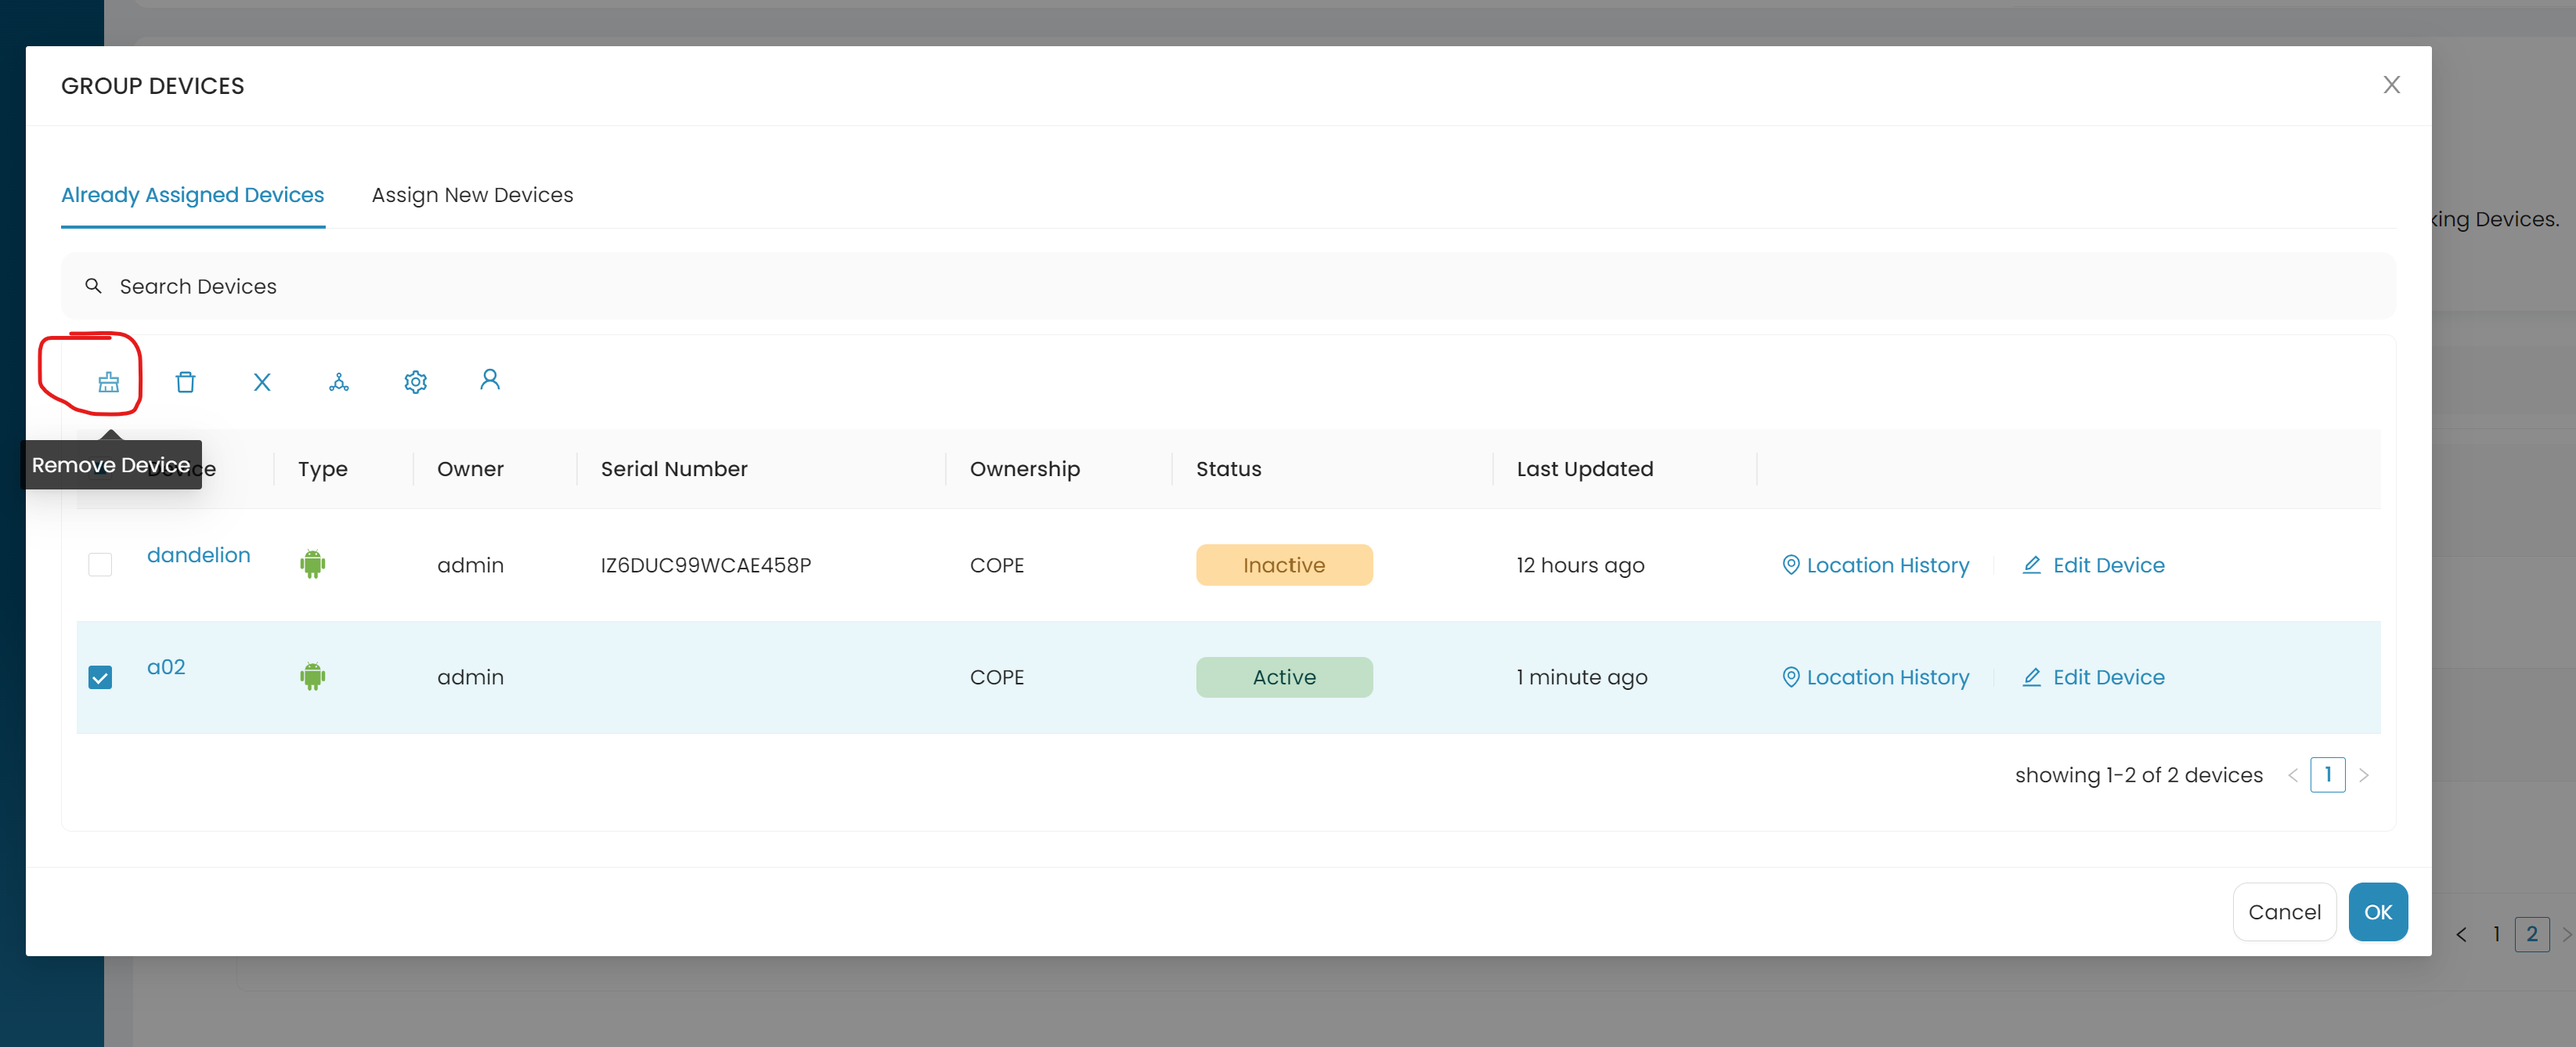Image resolution: width=2576 pixels, height=1047 pixels.
Task: Open the device group hierarchy icon
Action: pos(339,381)
